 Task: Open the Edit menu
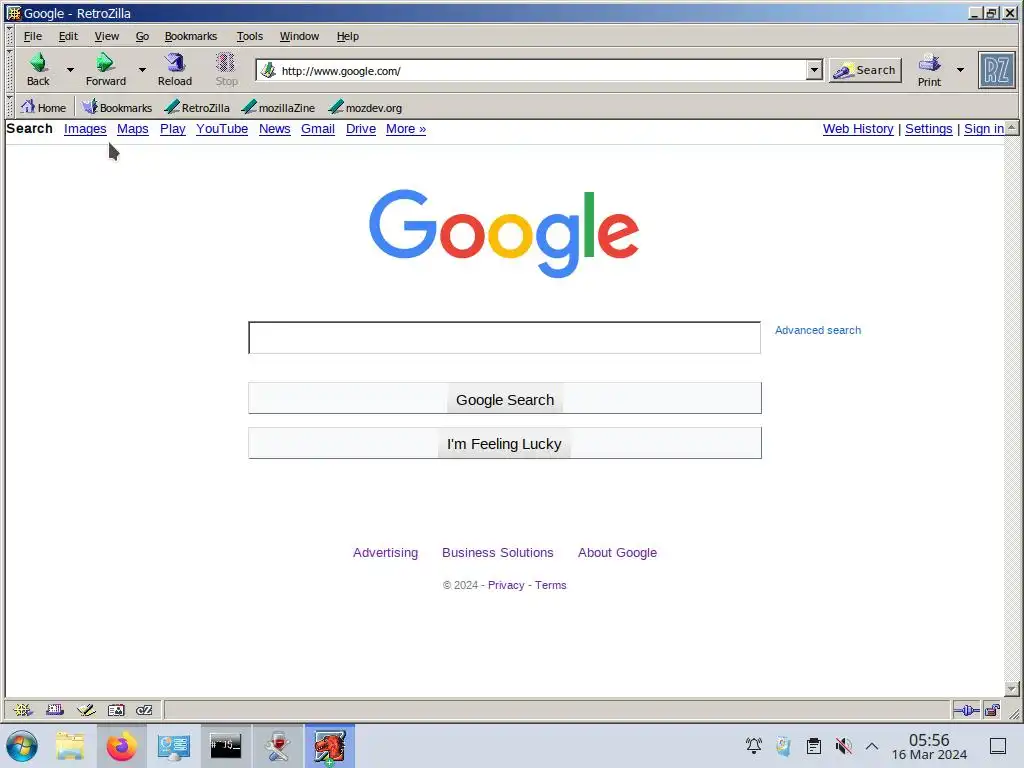[68, 36]
